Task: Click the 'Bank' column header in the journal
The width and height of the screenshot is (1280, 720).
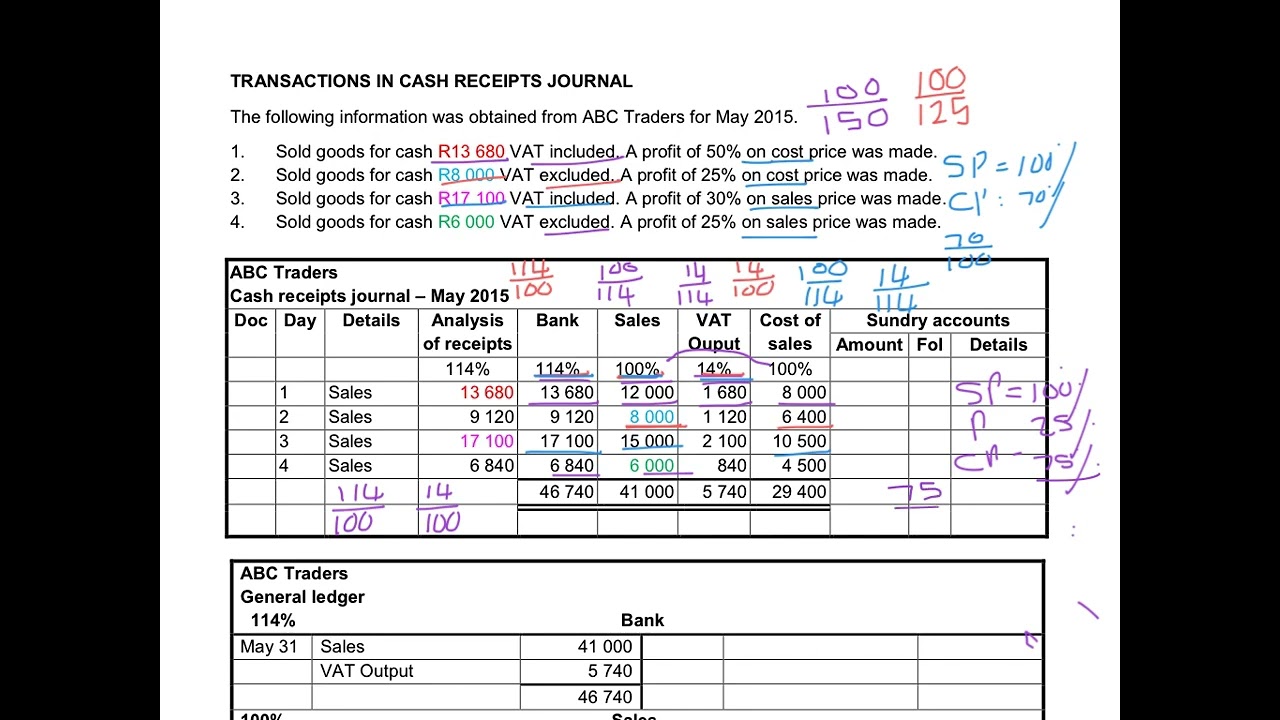Action: click(x=557, y=320)
